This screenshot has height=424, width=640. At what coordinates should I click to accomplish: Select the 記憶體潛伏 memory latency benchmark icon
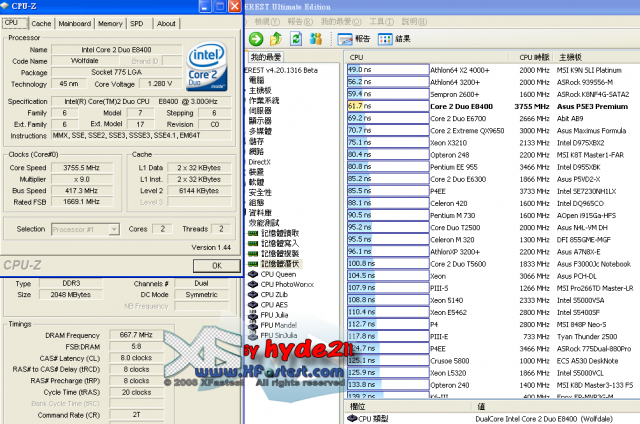tap(253, 264)
